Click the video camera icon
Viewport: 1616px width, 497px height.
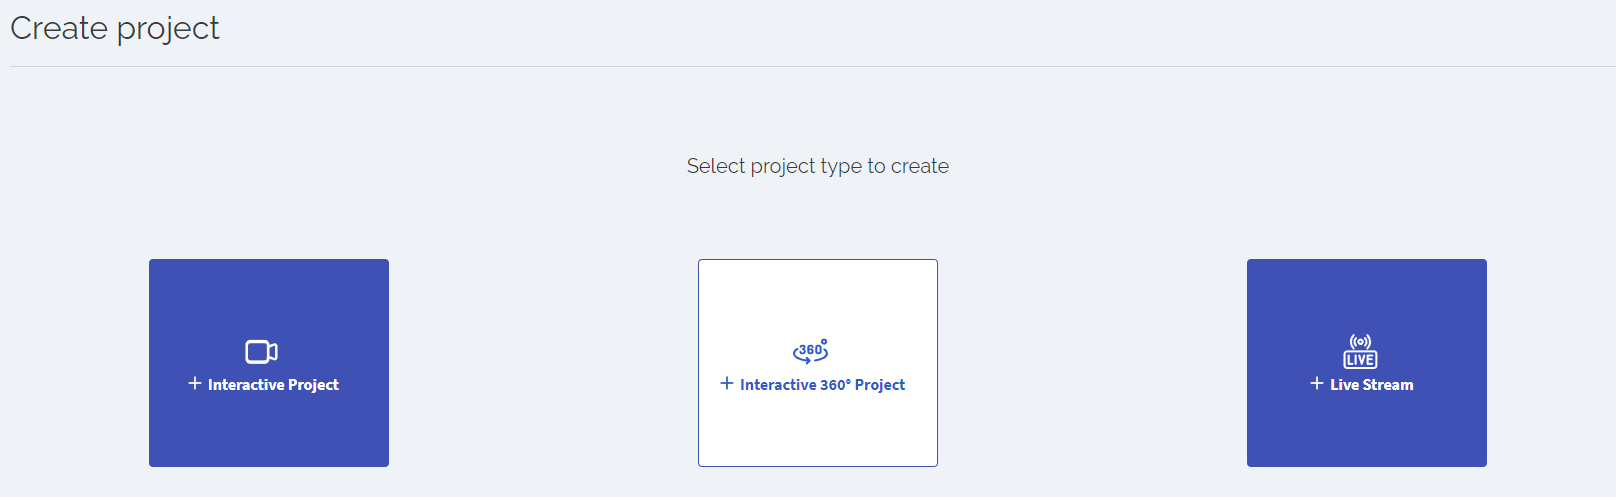[261, 352]
